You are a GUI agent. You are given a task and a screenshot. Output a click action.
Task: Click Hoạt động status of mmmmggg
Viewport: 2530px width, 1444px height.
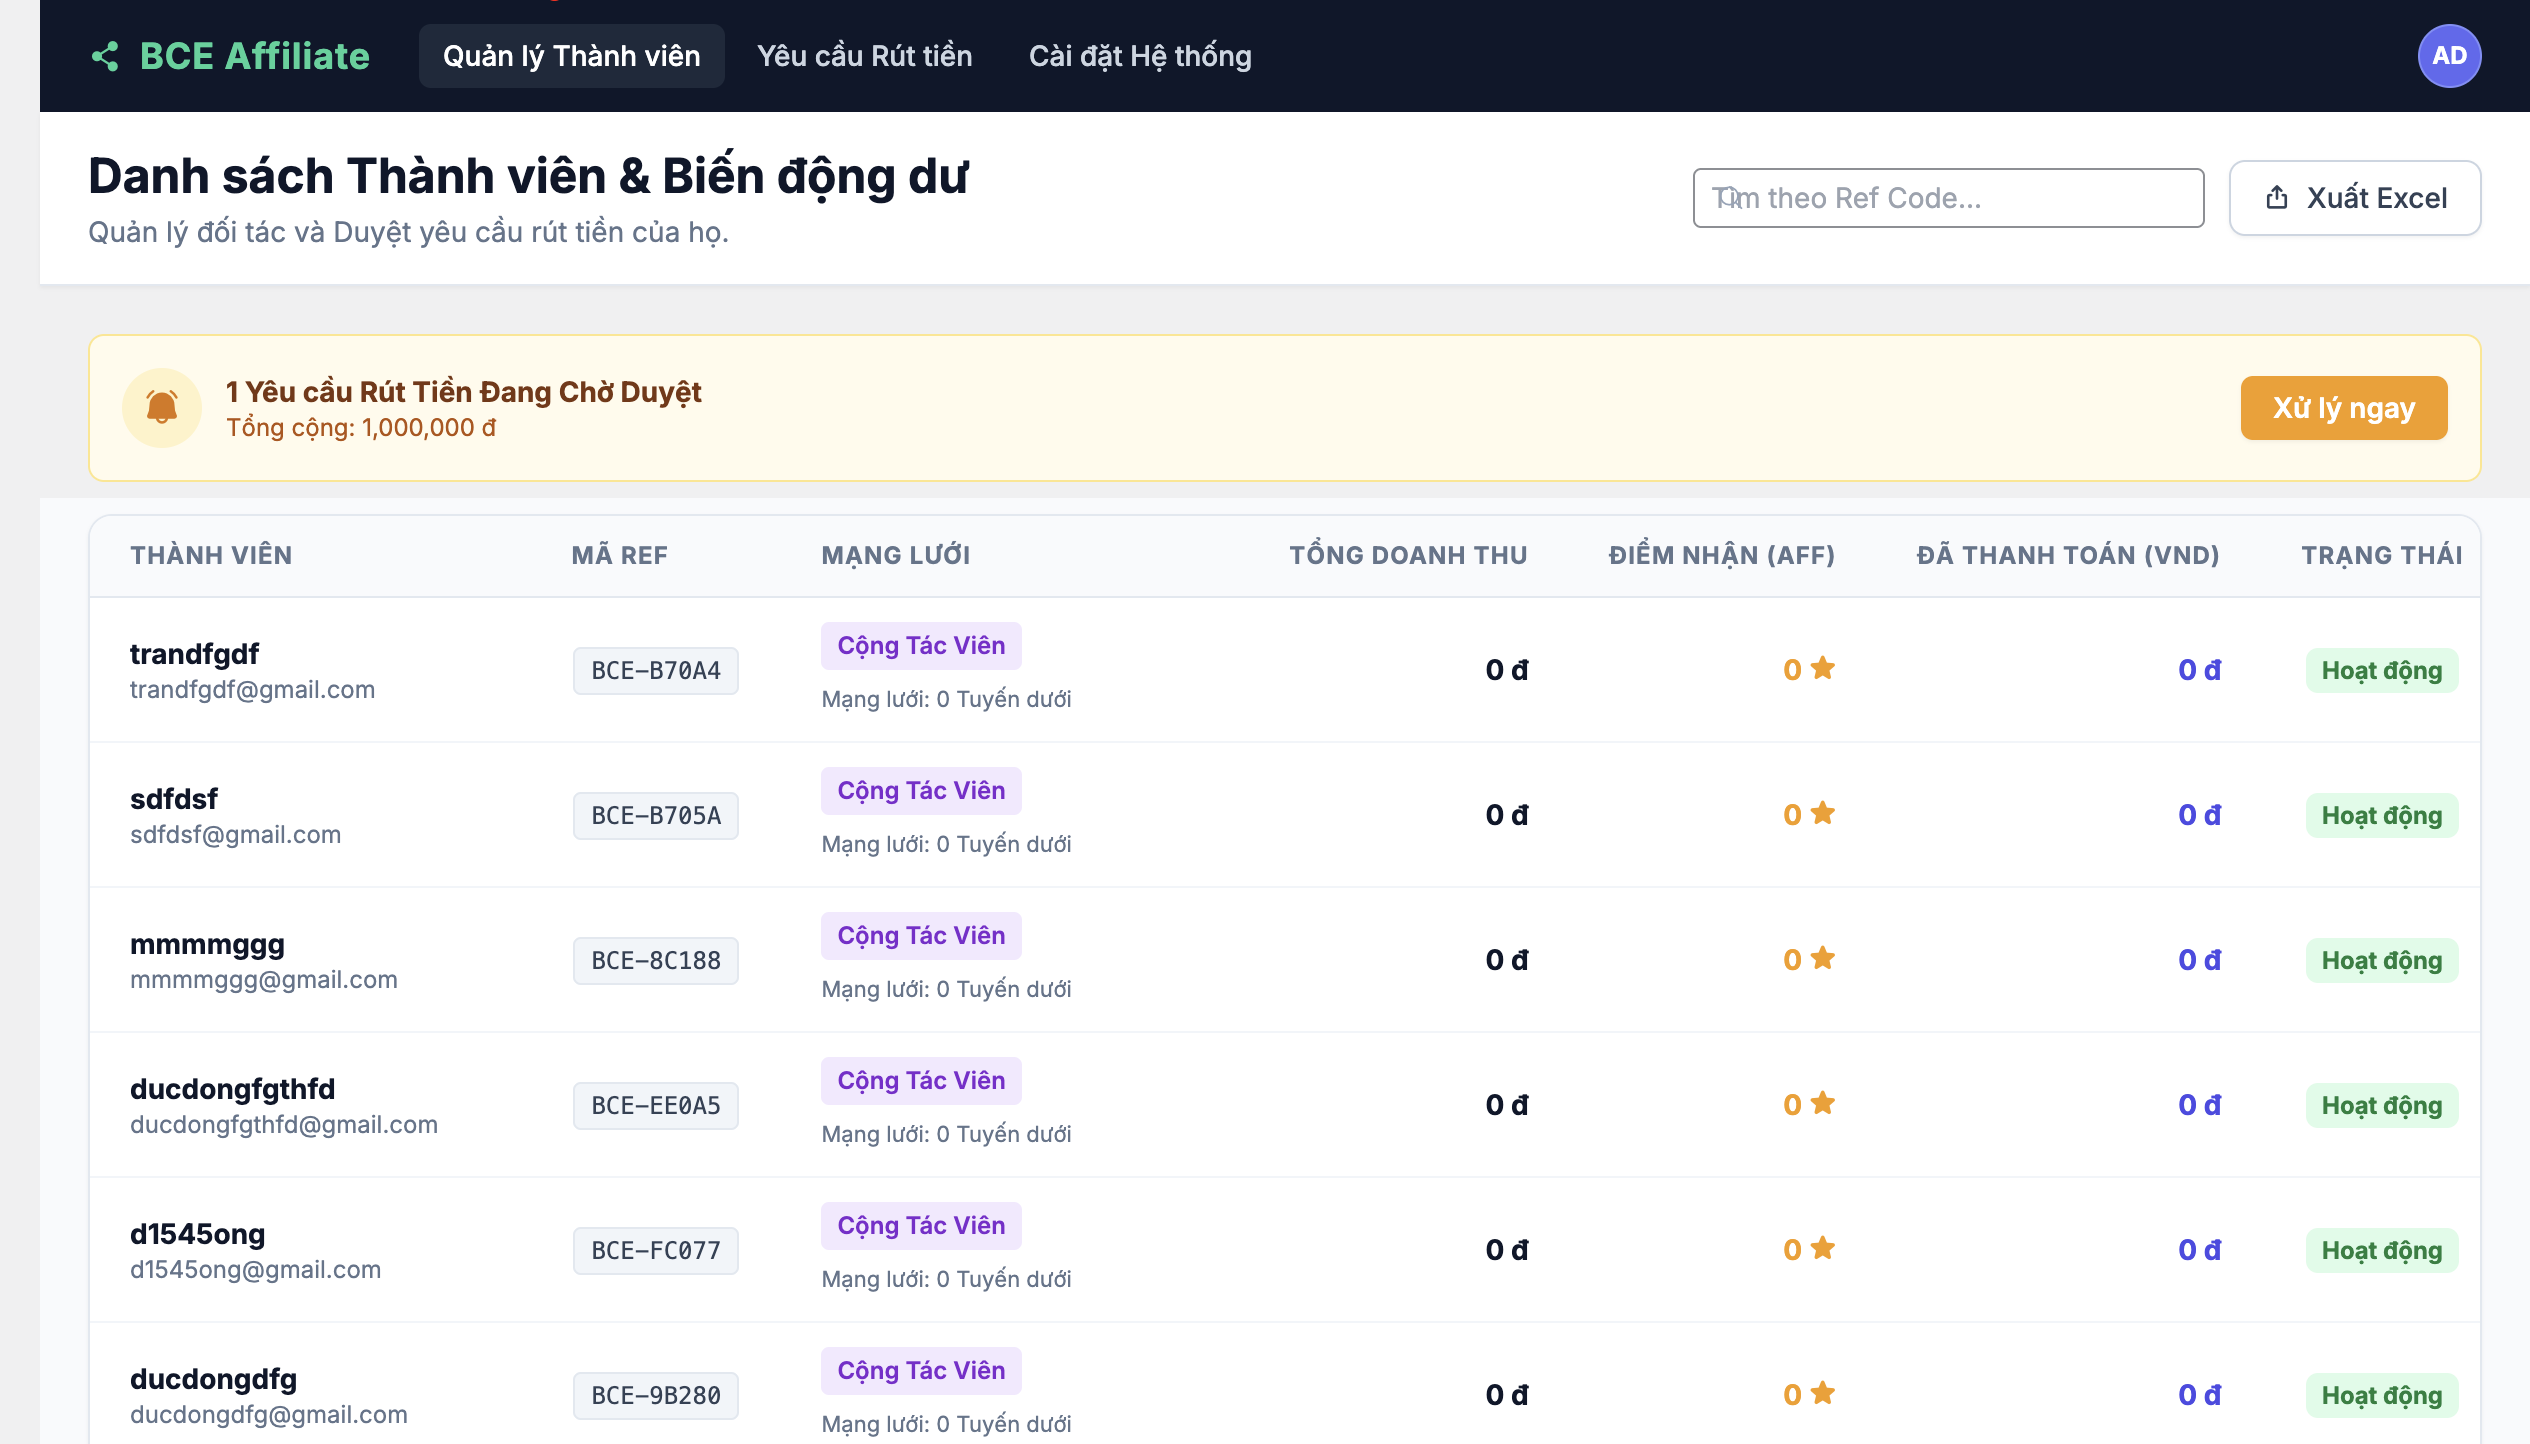tap(2382, 960)
